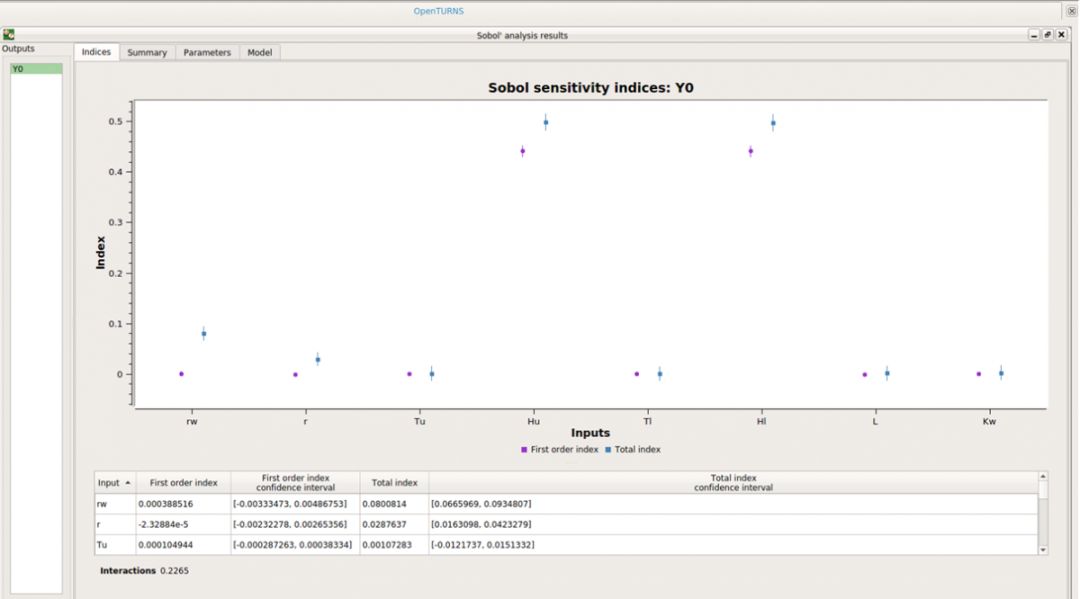The height and width of the screenshot is (599, 1080).
Task: Minimize the Sobol' analysis results subwindow
Action: coord(1034,34)
